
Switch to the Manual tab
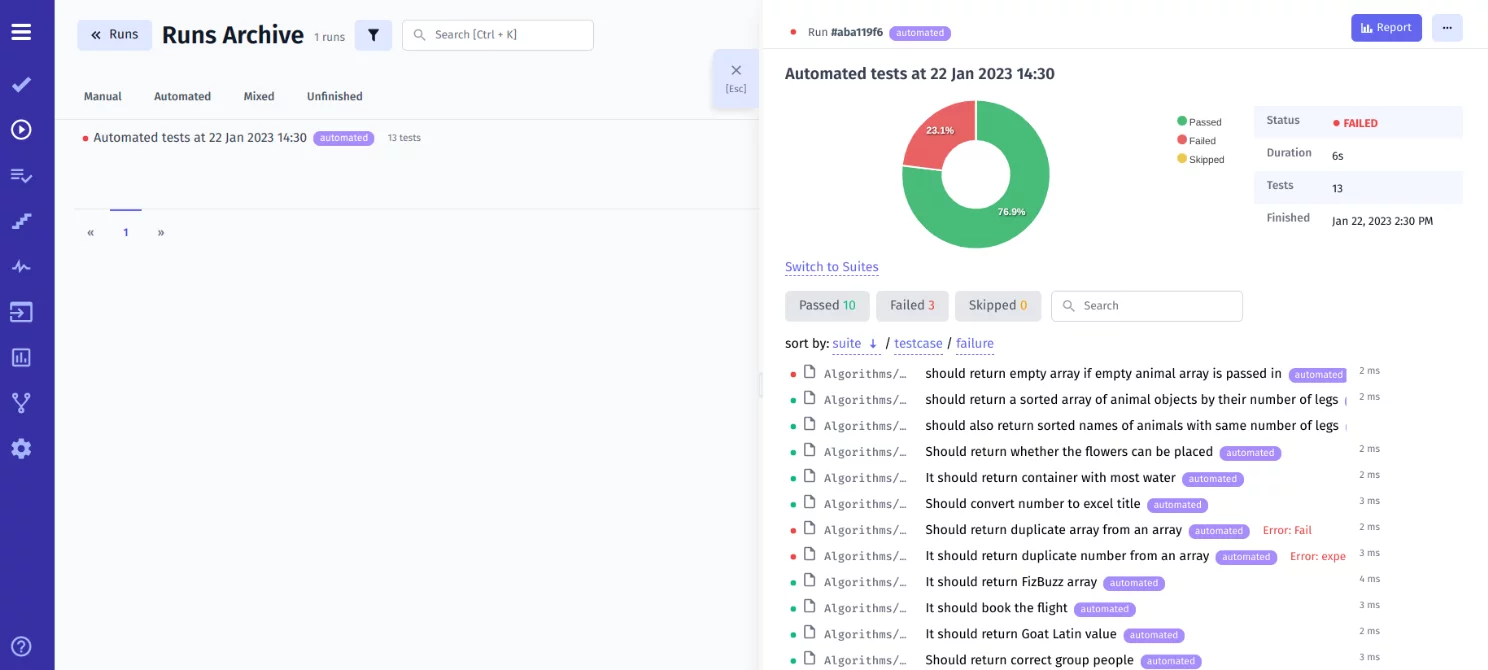click(x=102, y=96)
